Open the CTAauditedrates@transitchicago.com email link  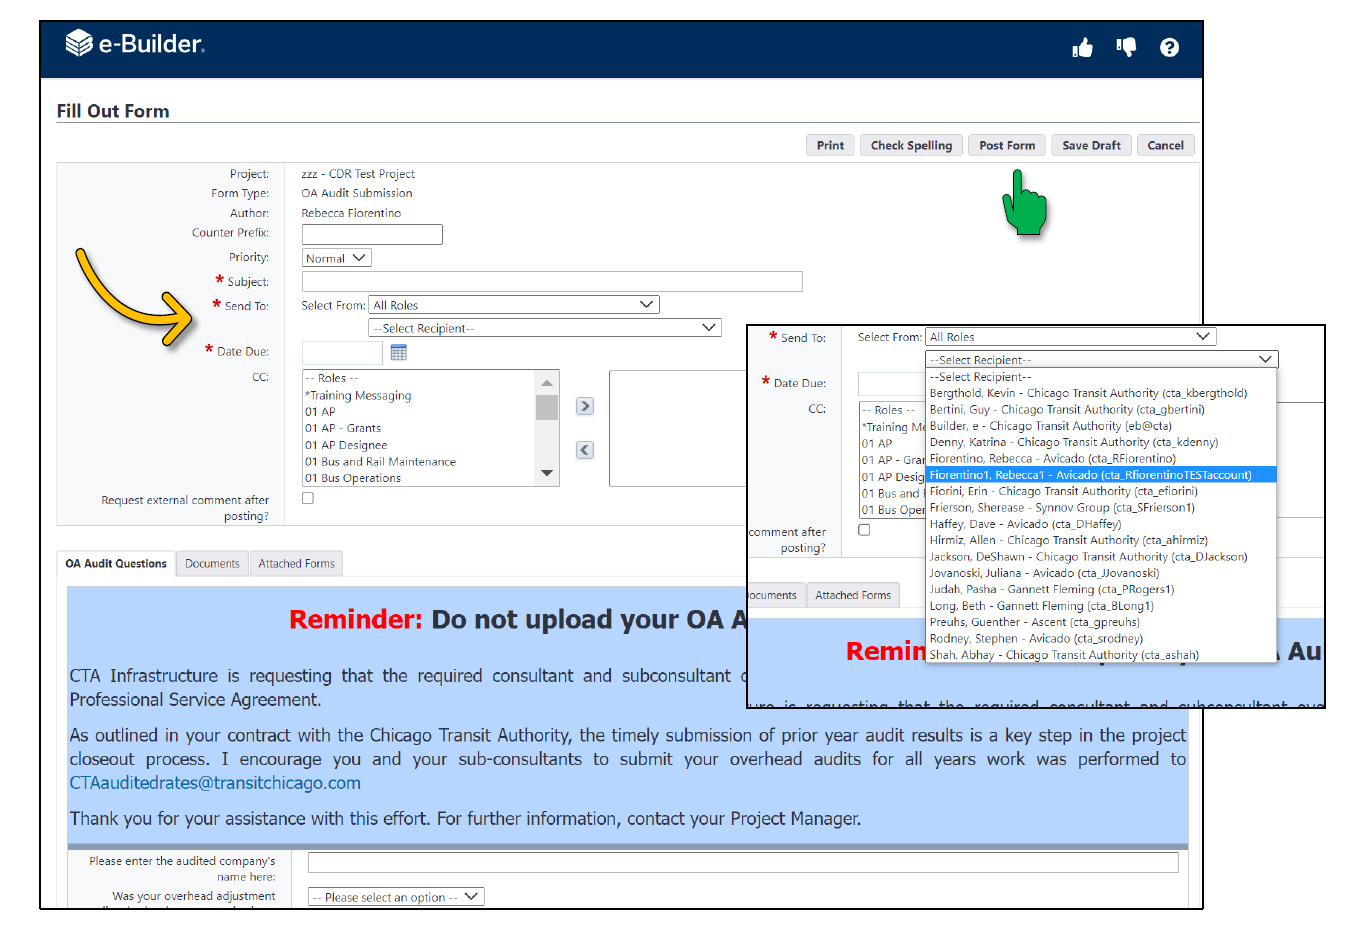pos(215,783)
